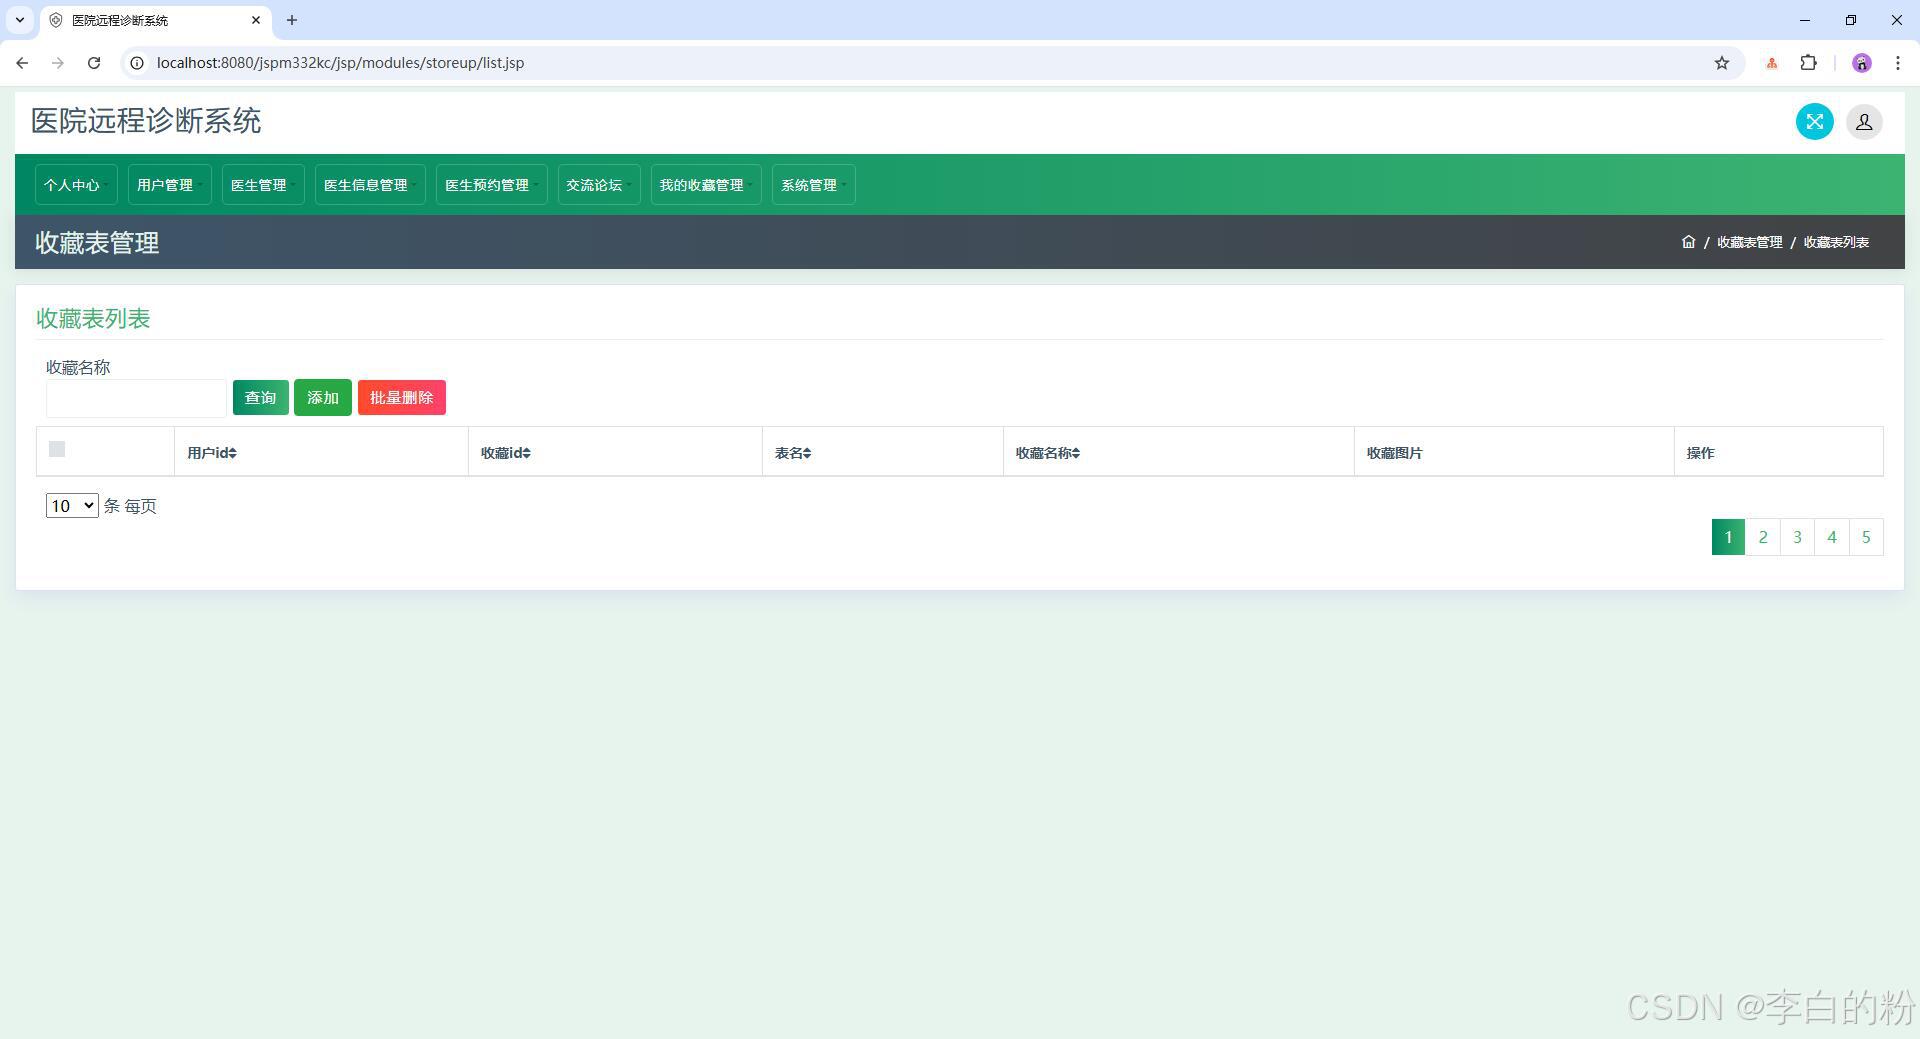This screenshot has width=1920, height=1039.
Task: Click 收藏表列表 breadcrumb link
Action: 1836,242
